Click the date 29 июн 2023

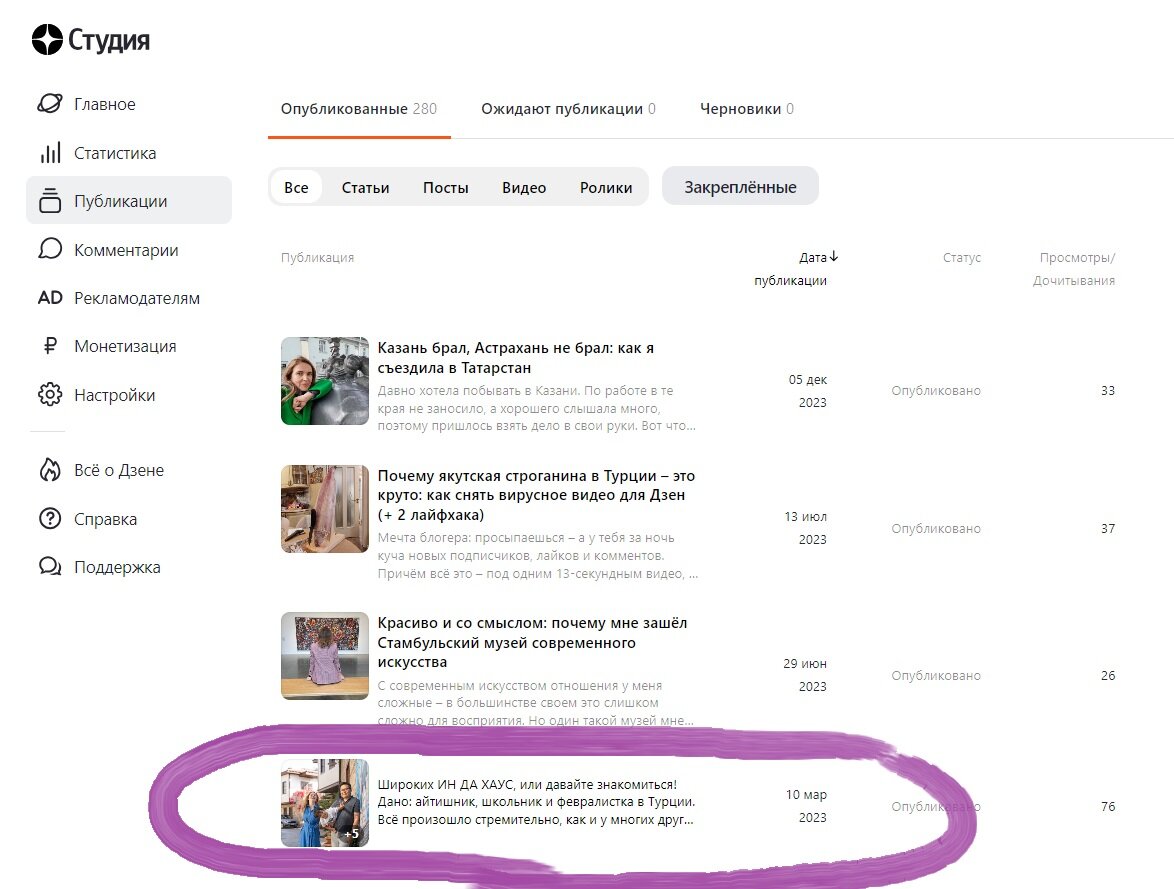click(805, 674)
